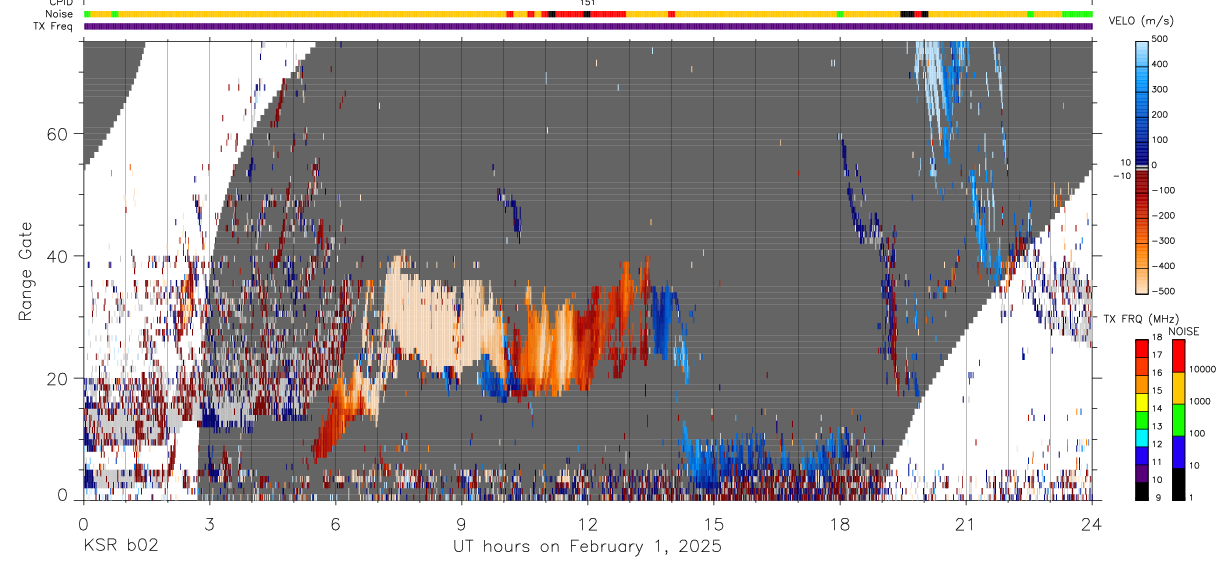Screen dimensions: 1228x567
Task: Click the x-axis tick label "3"
Action: pos(209,523)
